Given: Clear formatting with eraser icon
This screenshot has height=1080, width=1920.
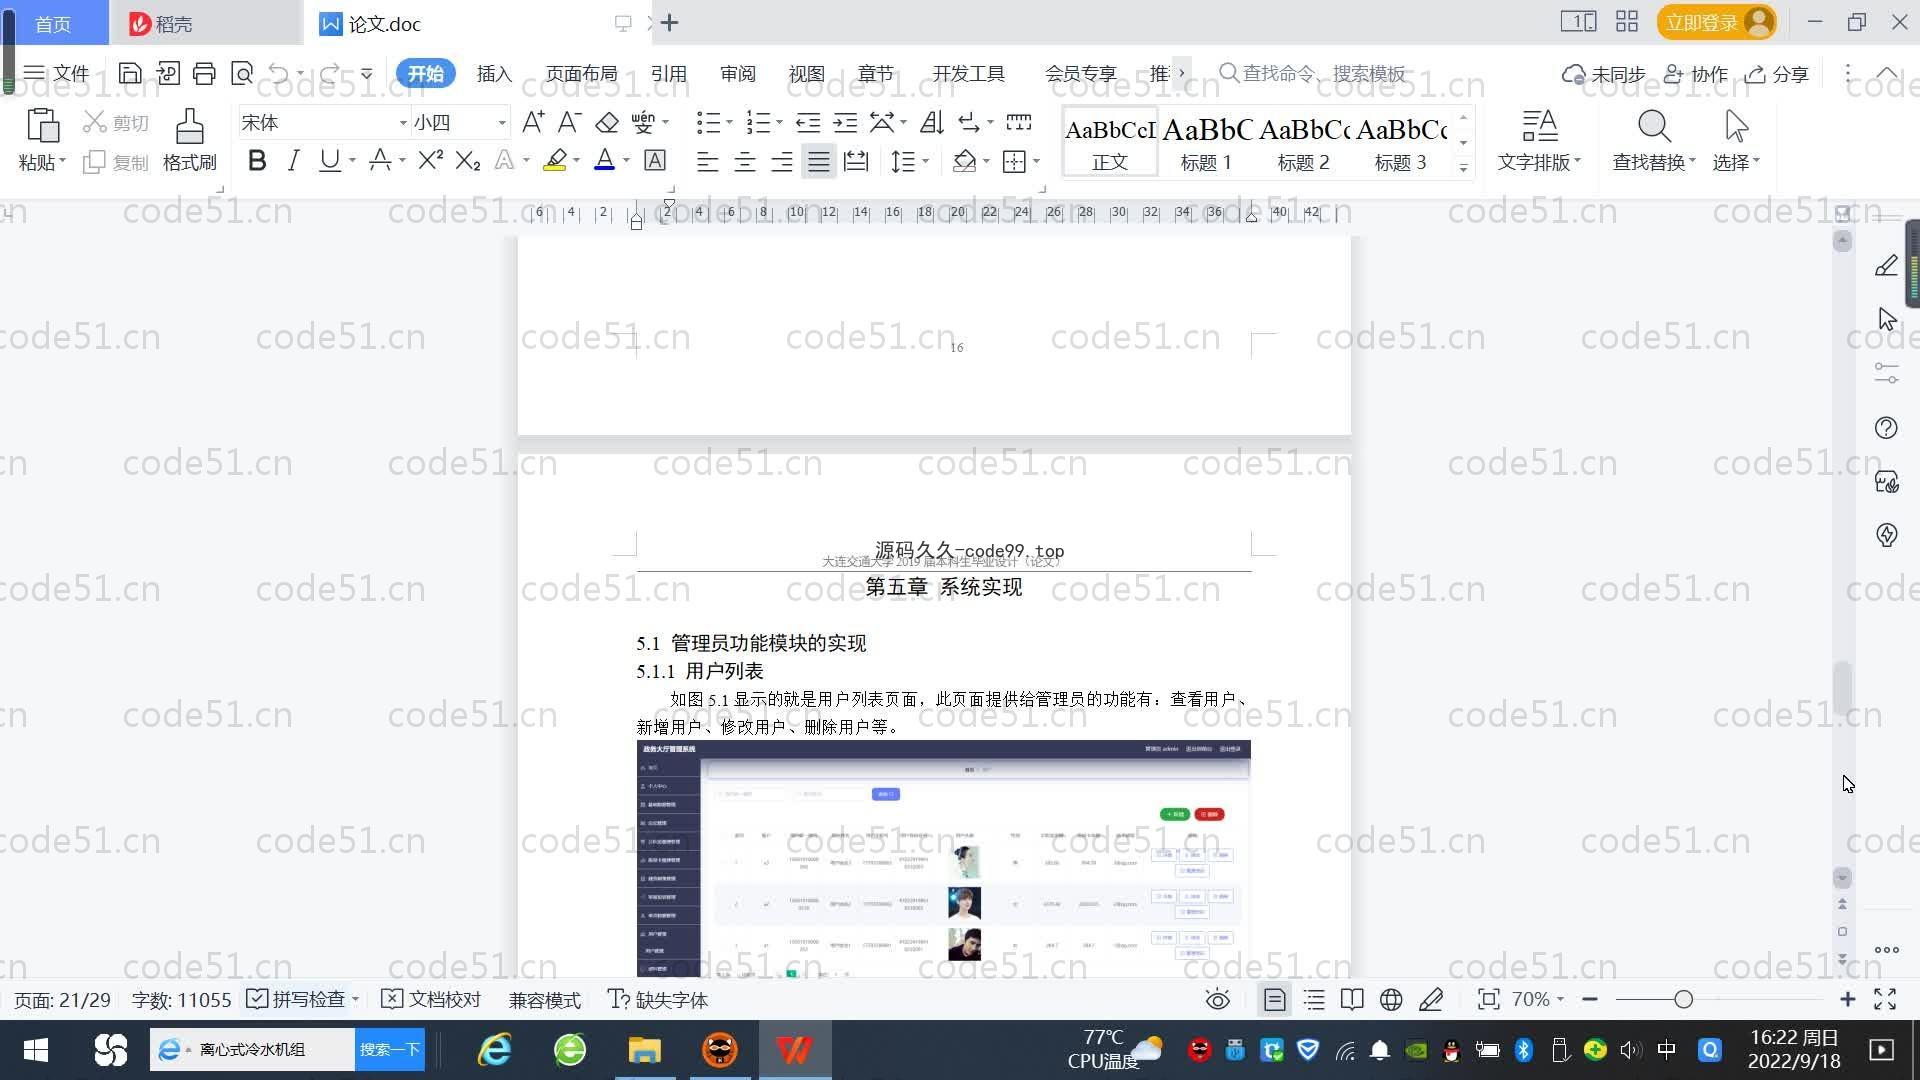Looking at the screenshot, I should [607, 122].
